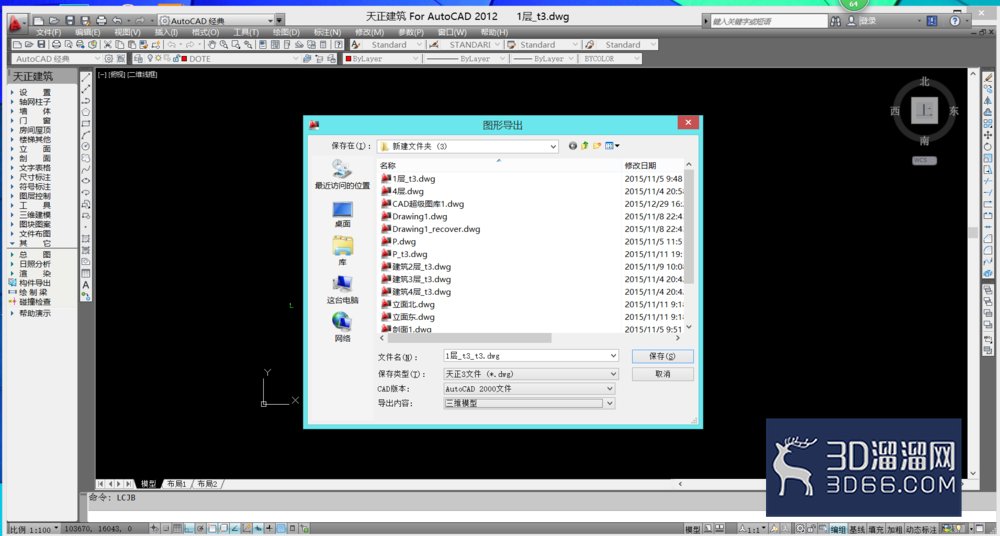Select the Multiline Text A tool
Viewport: 1000px width, 536px height.
(85, 285)
